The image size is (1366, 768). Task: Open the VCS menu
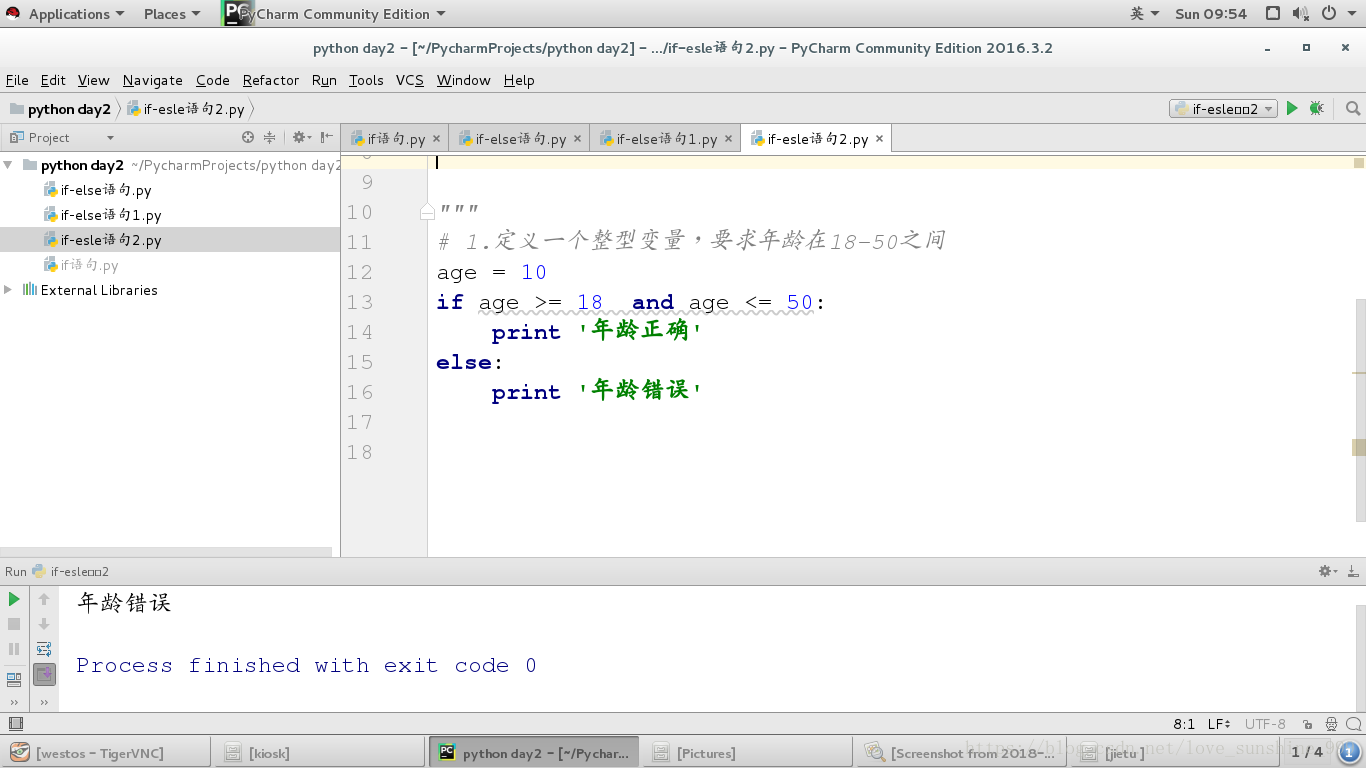[410, 80]
